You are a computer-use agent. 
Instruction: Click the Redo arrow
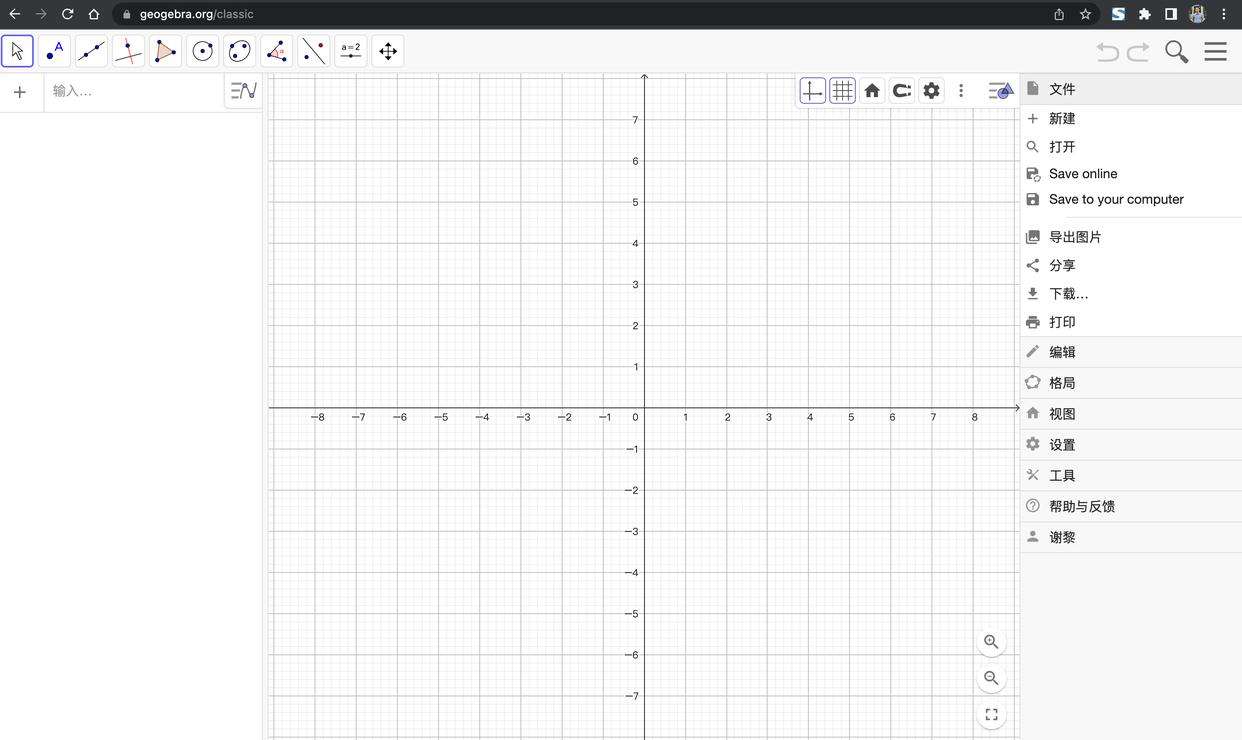pos(1138,52)
